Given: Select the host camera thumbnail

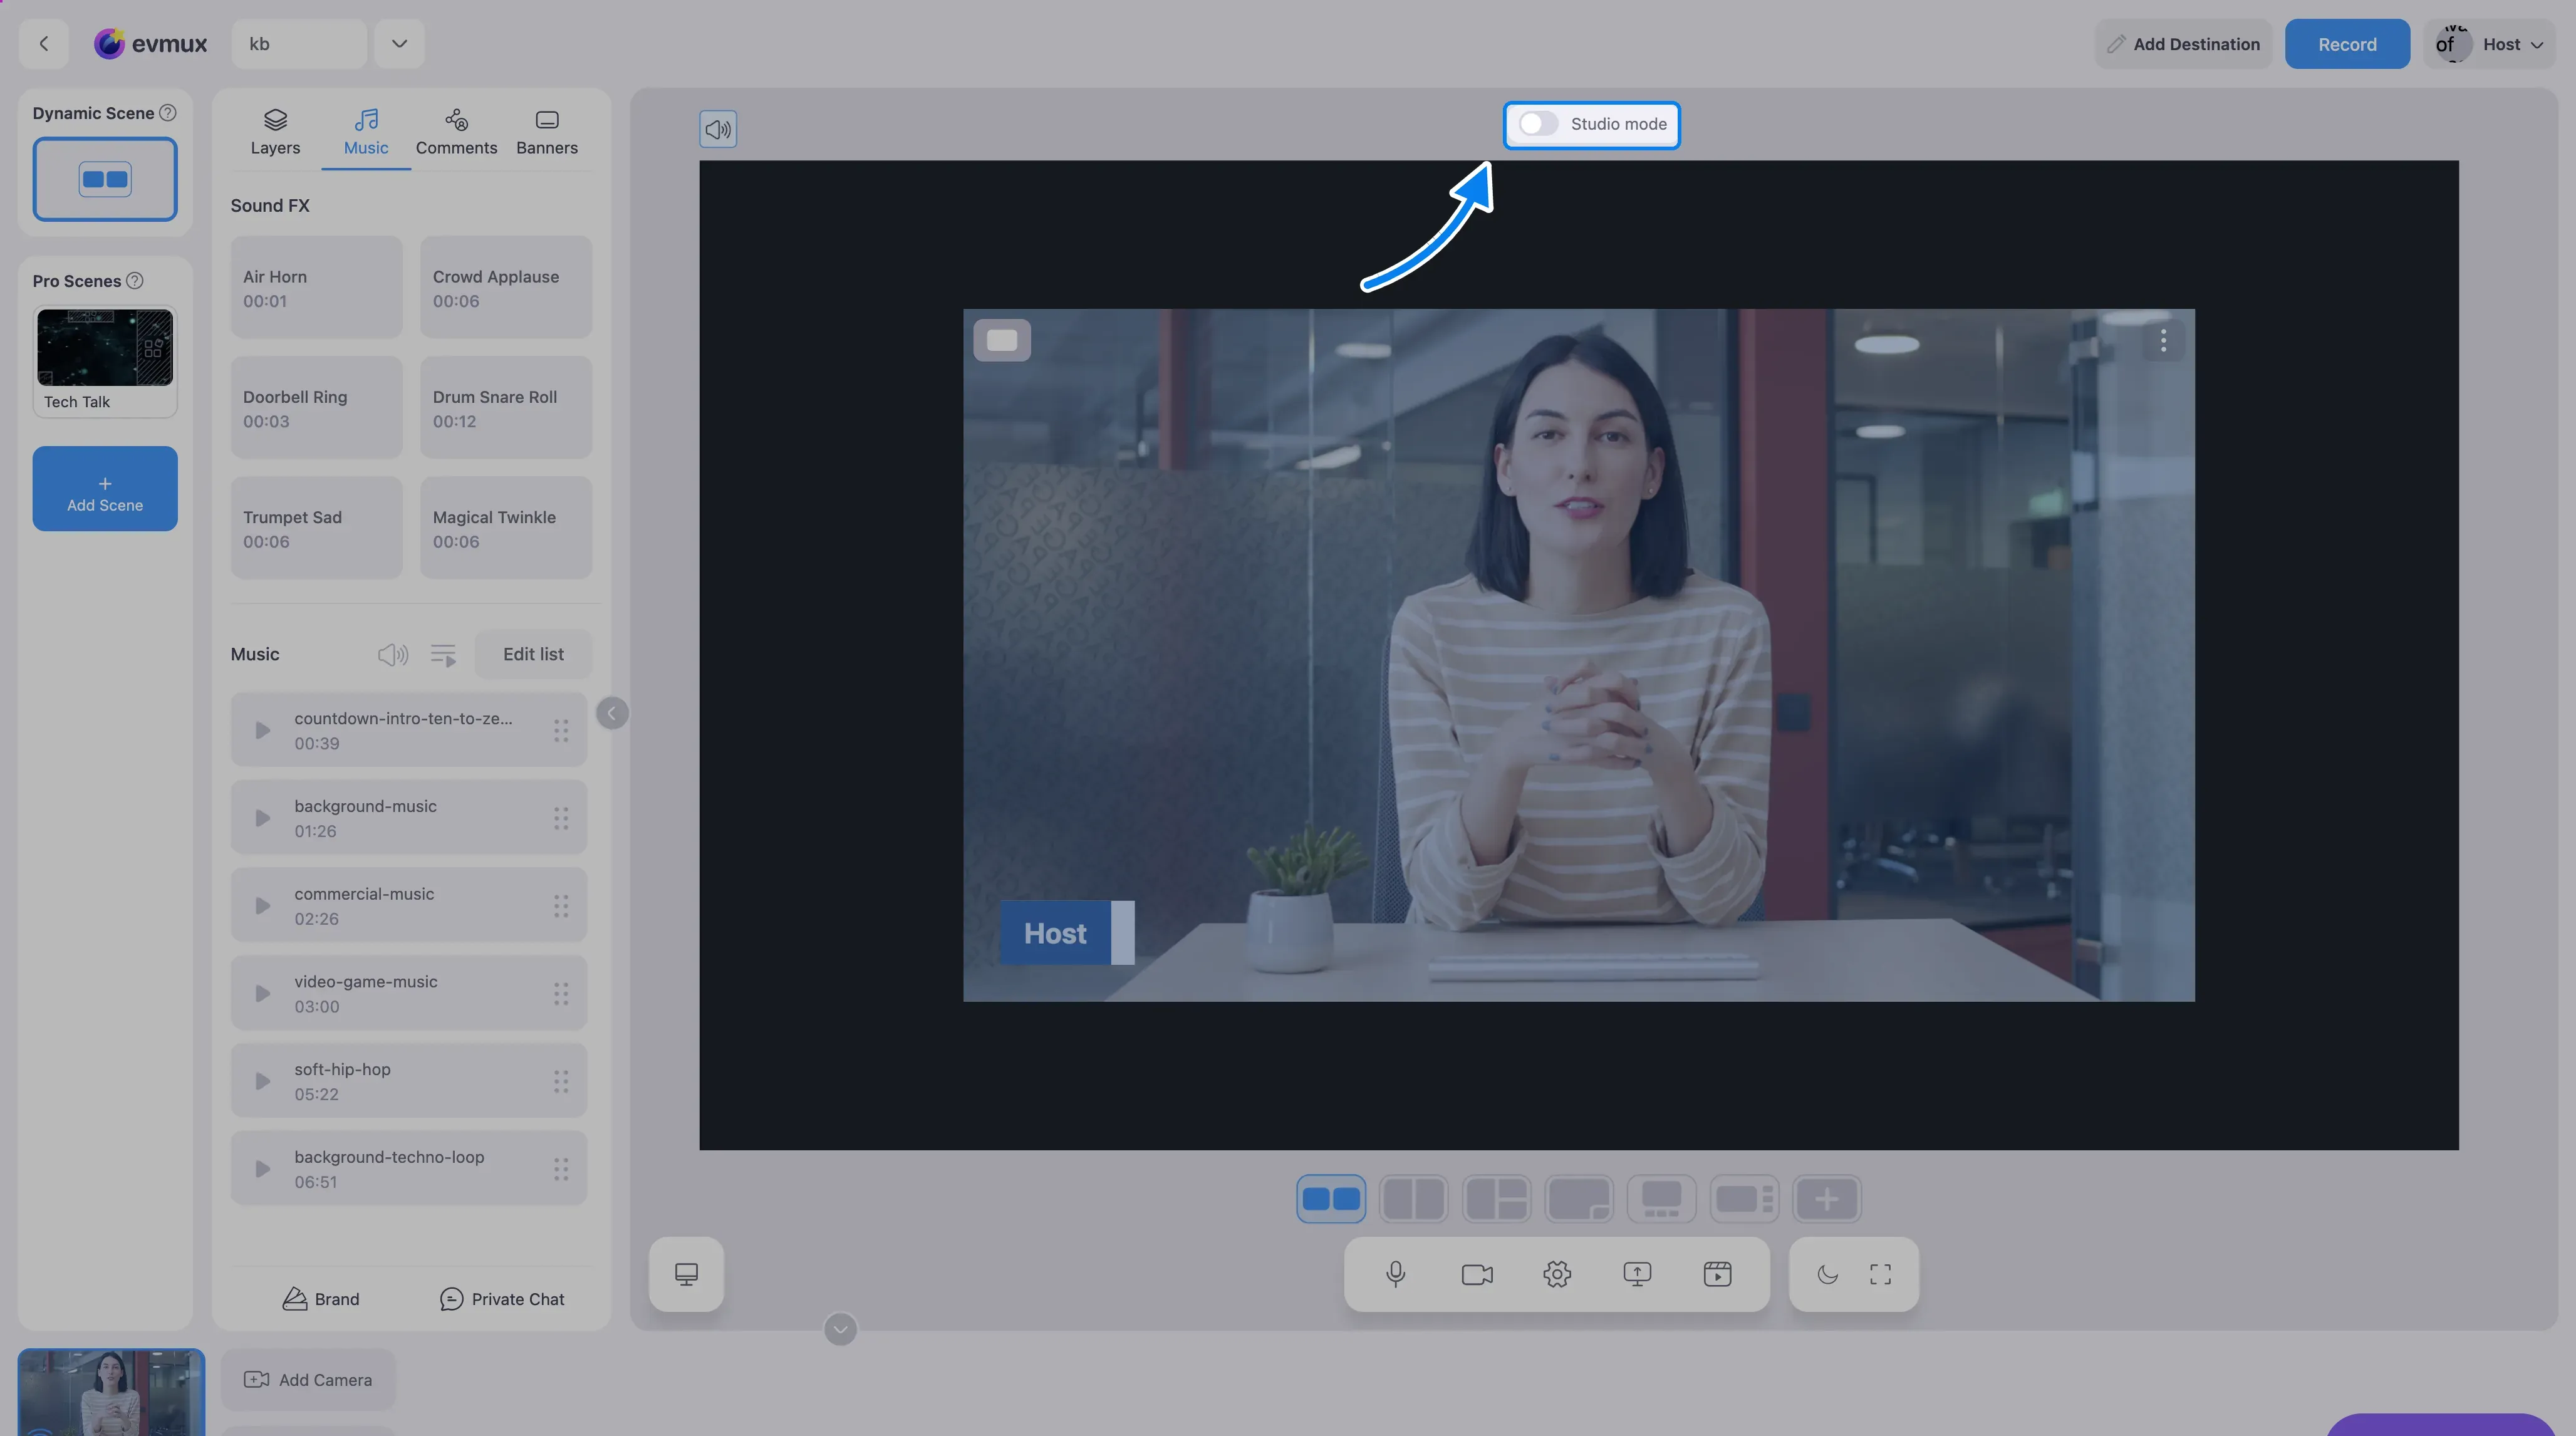Looking at the screenshot, I should [111, 1393].
